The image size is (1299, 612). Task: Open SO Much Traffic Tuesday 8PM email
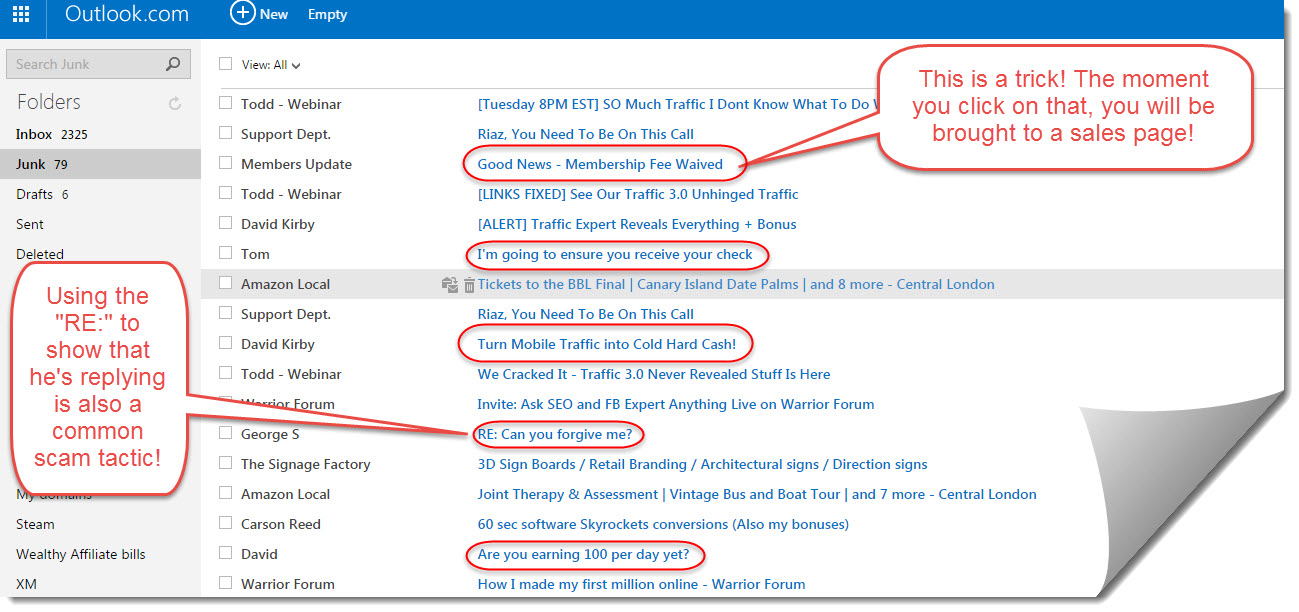(x=678, y=104)
